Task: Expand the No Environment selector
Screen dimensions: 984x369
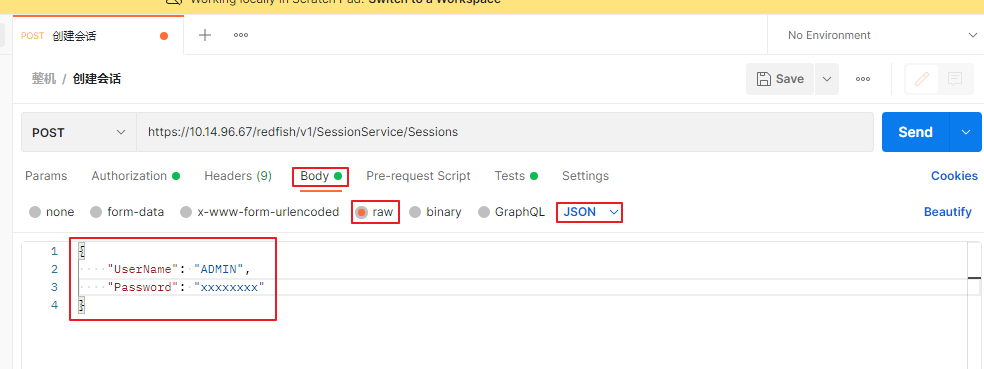Action: pyautogui.click(x=876, y=35)
